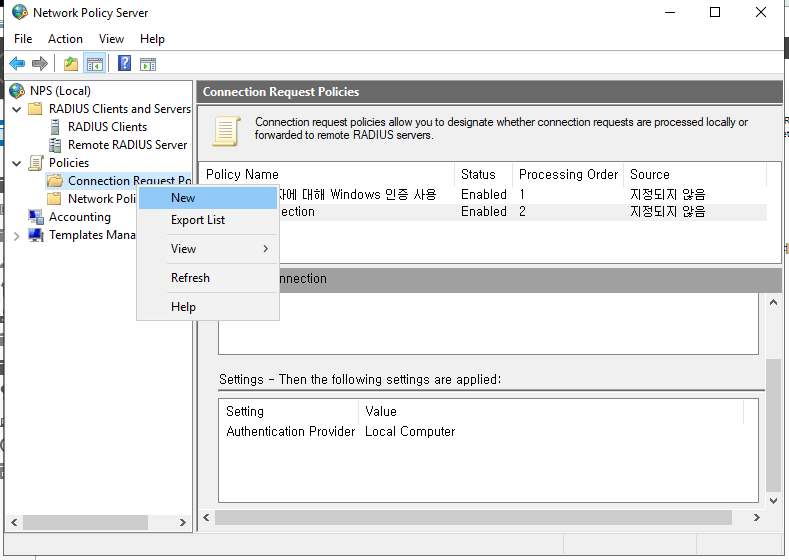Screen dimensions: 789x560
Task: Click the NPS (Local) globe icon
Action: 17,91
